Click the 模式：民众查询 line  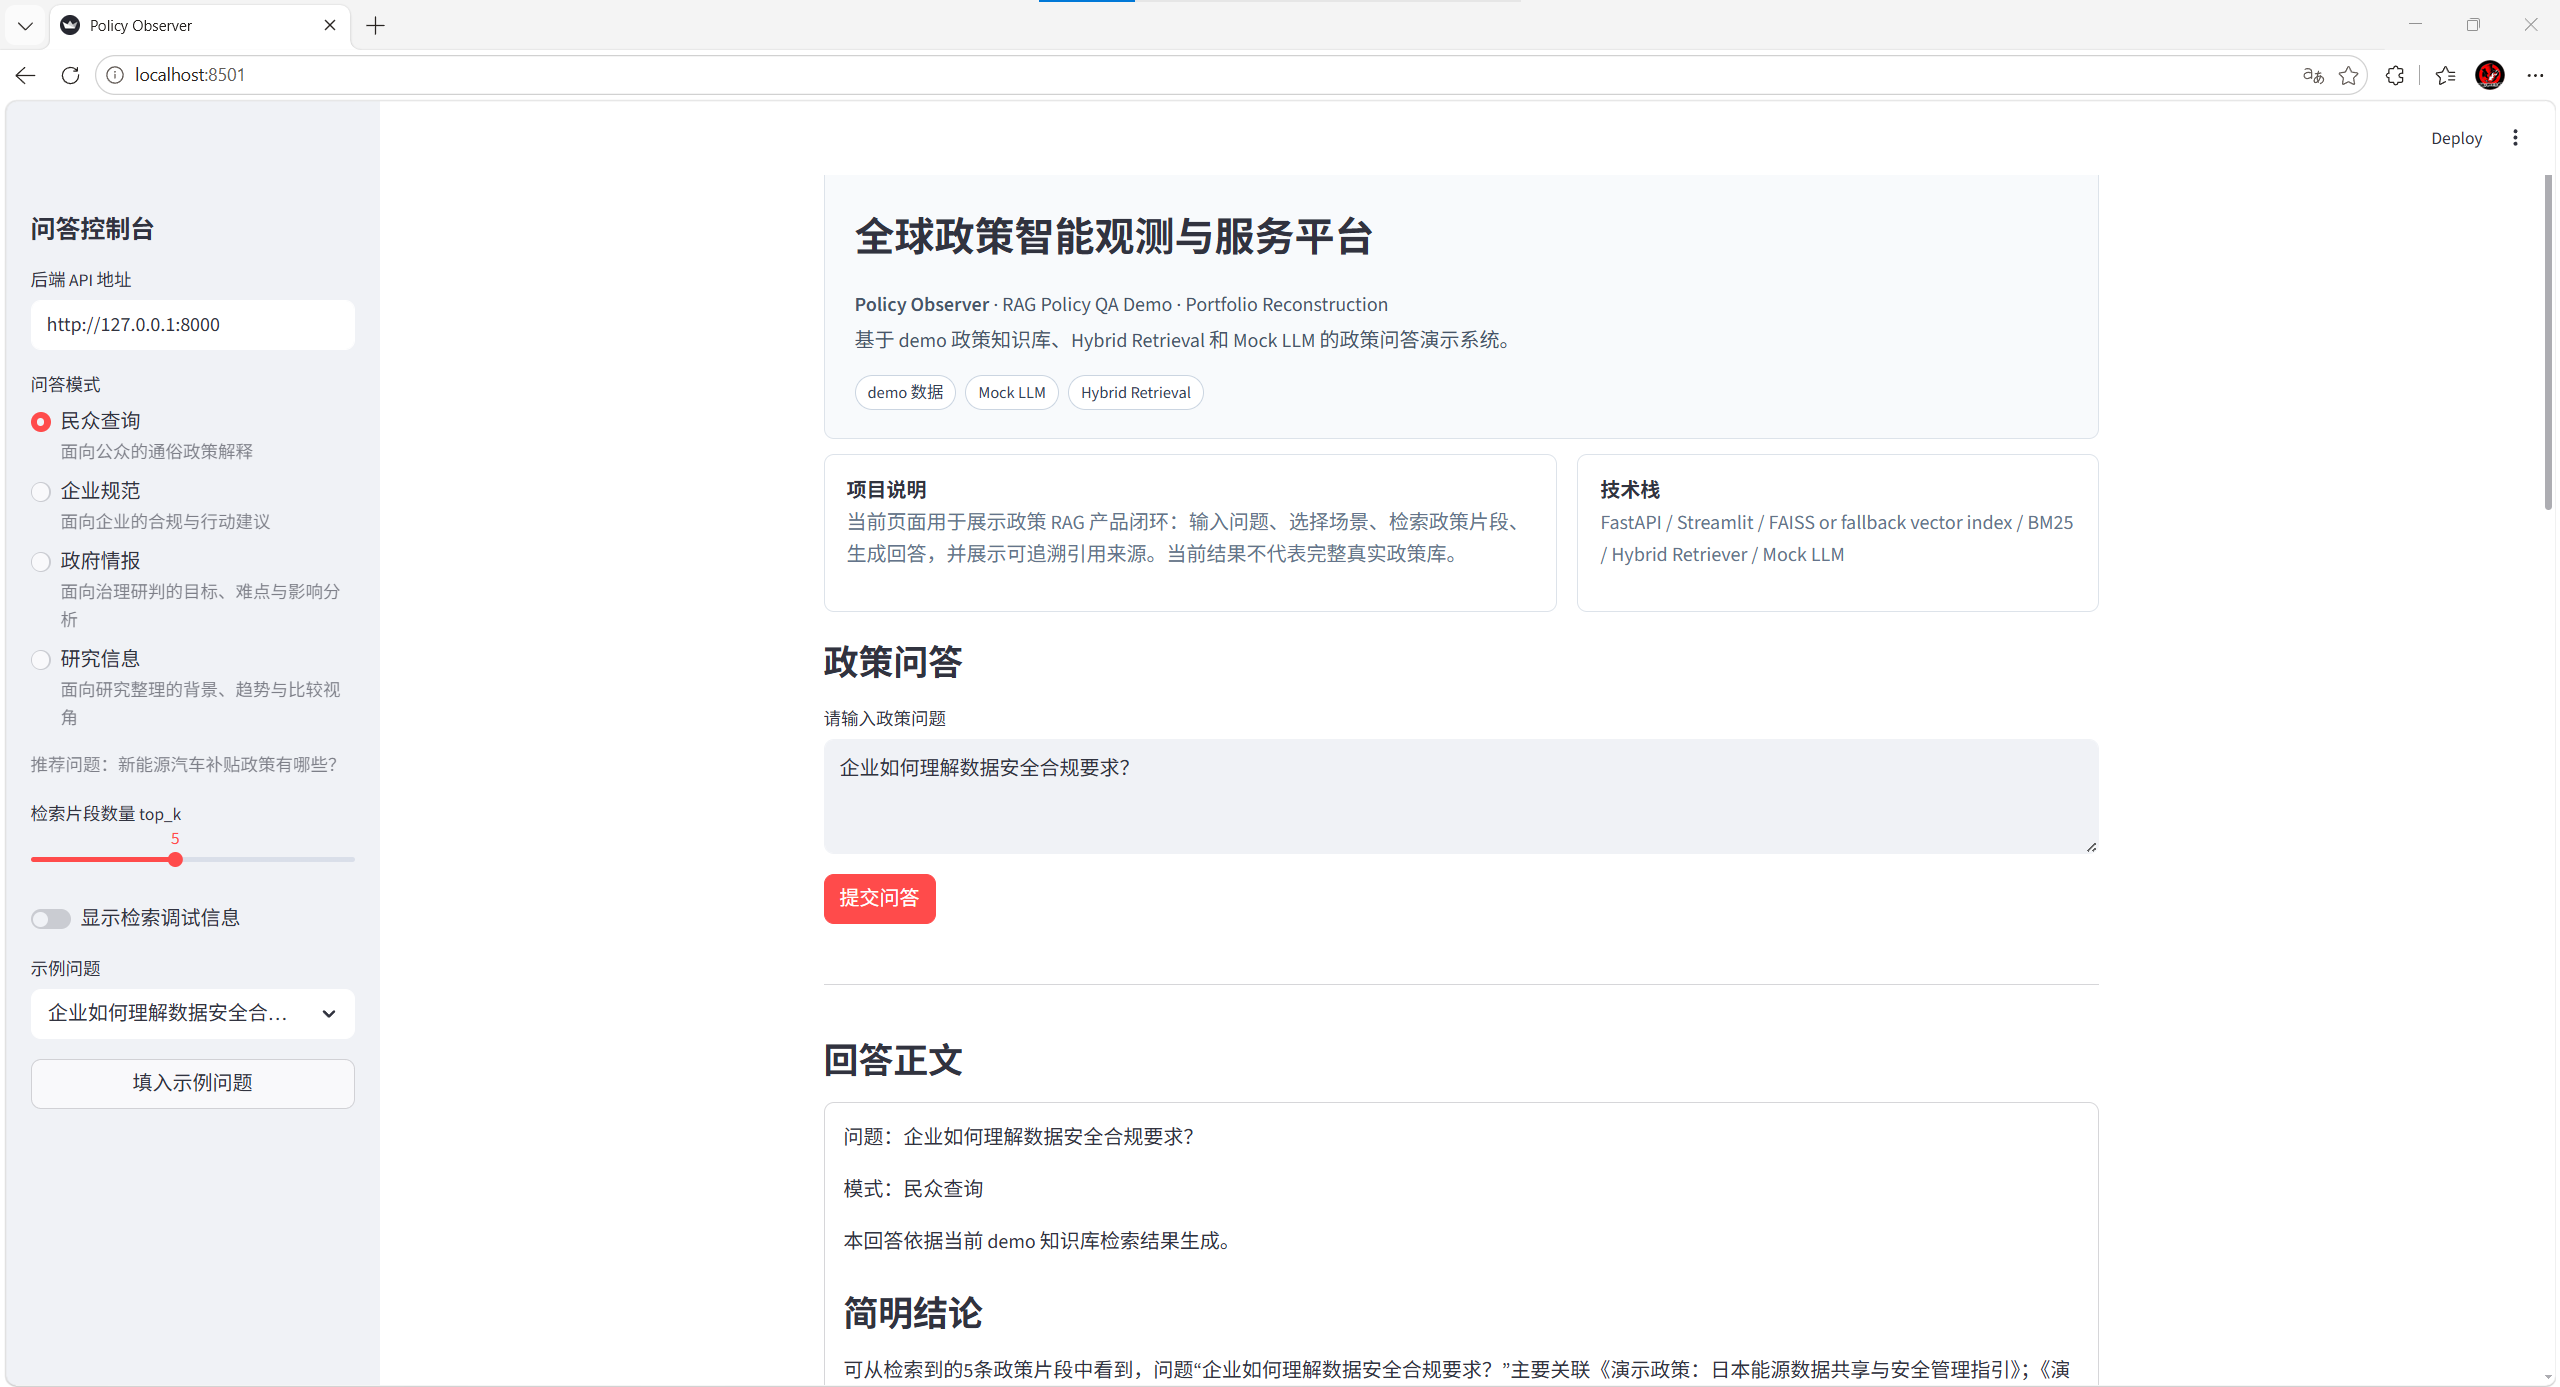tap(912, 1189)
